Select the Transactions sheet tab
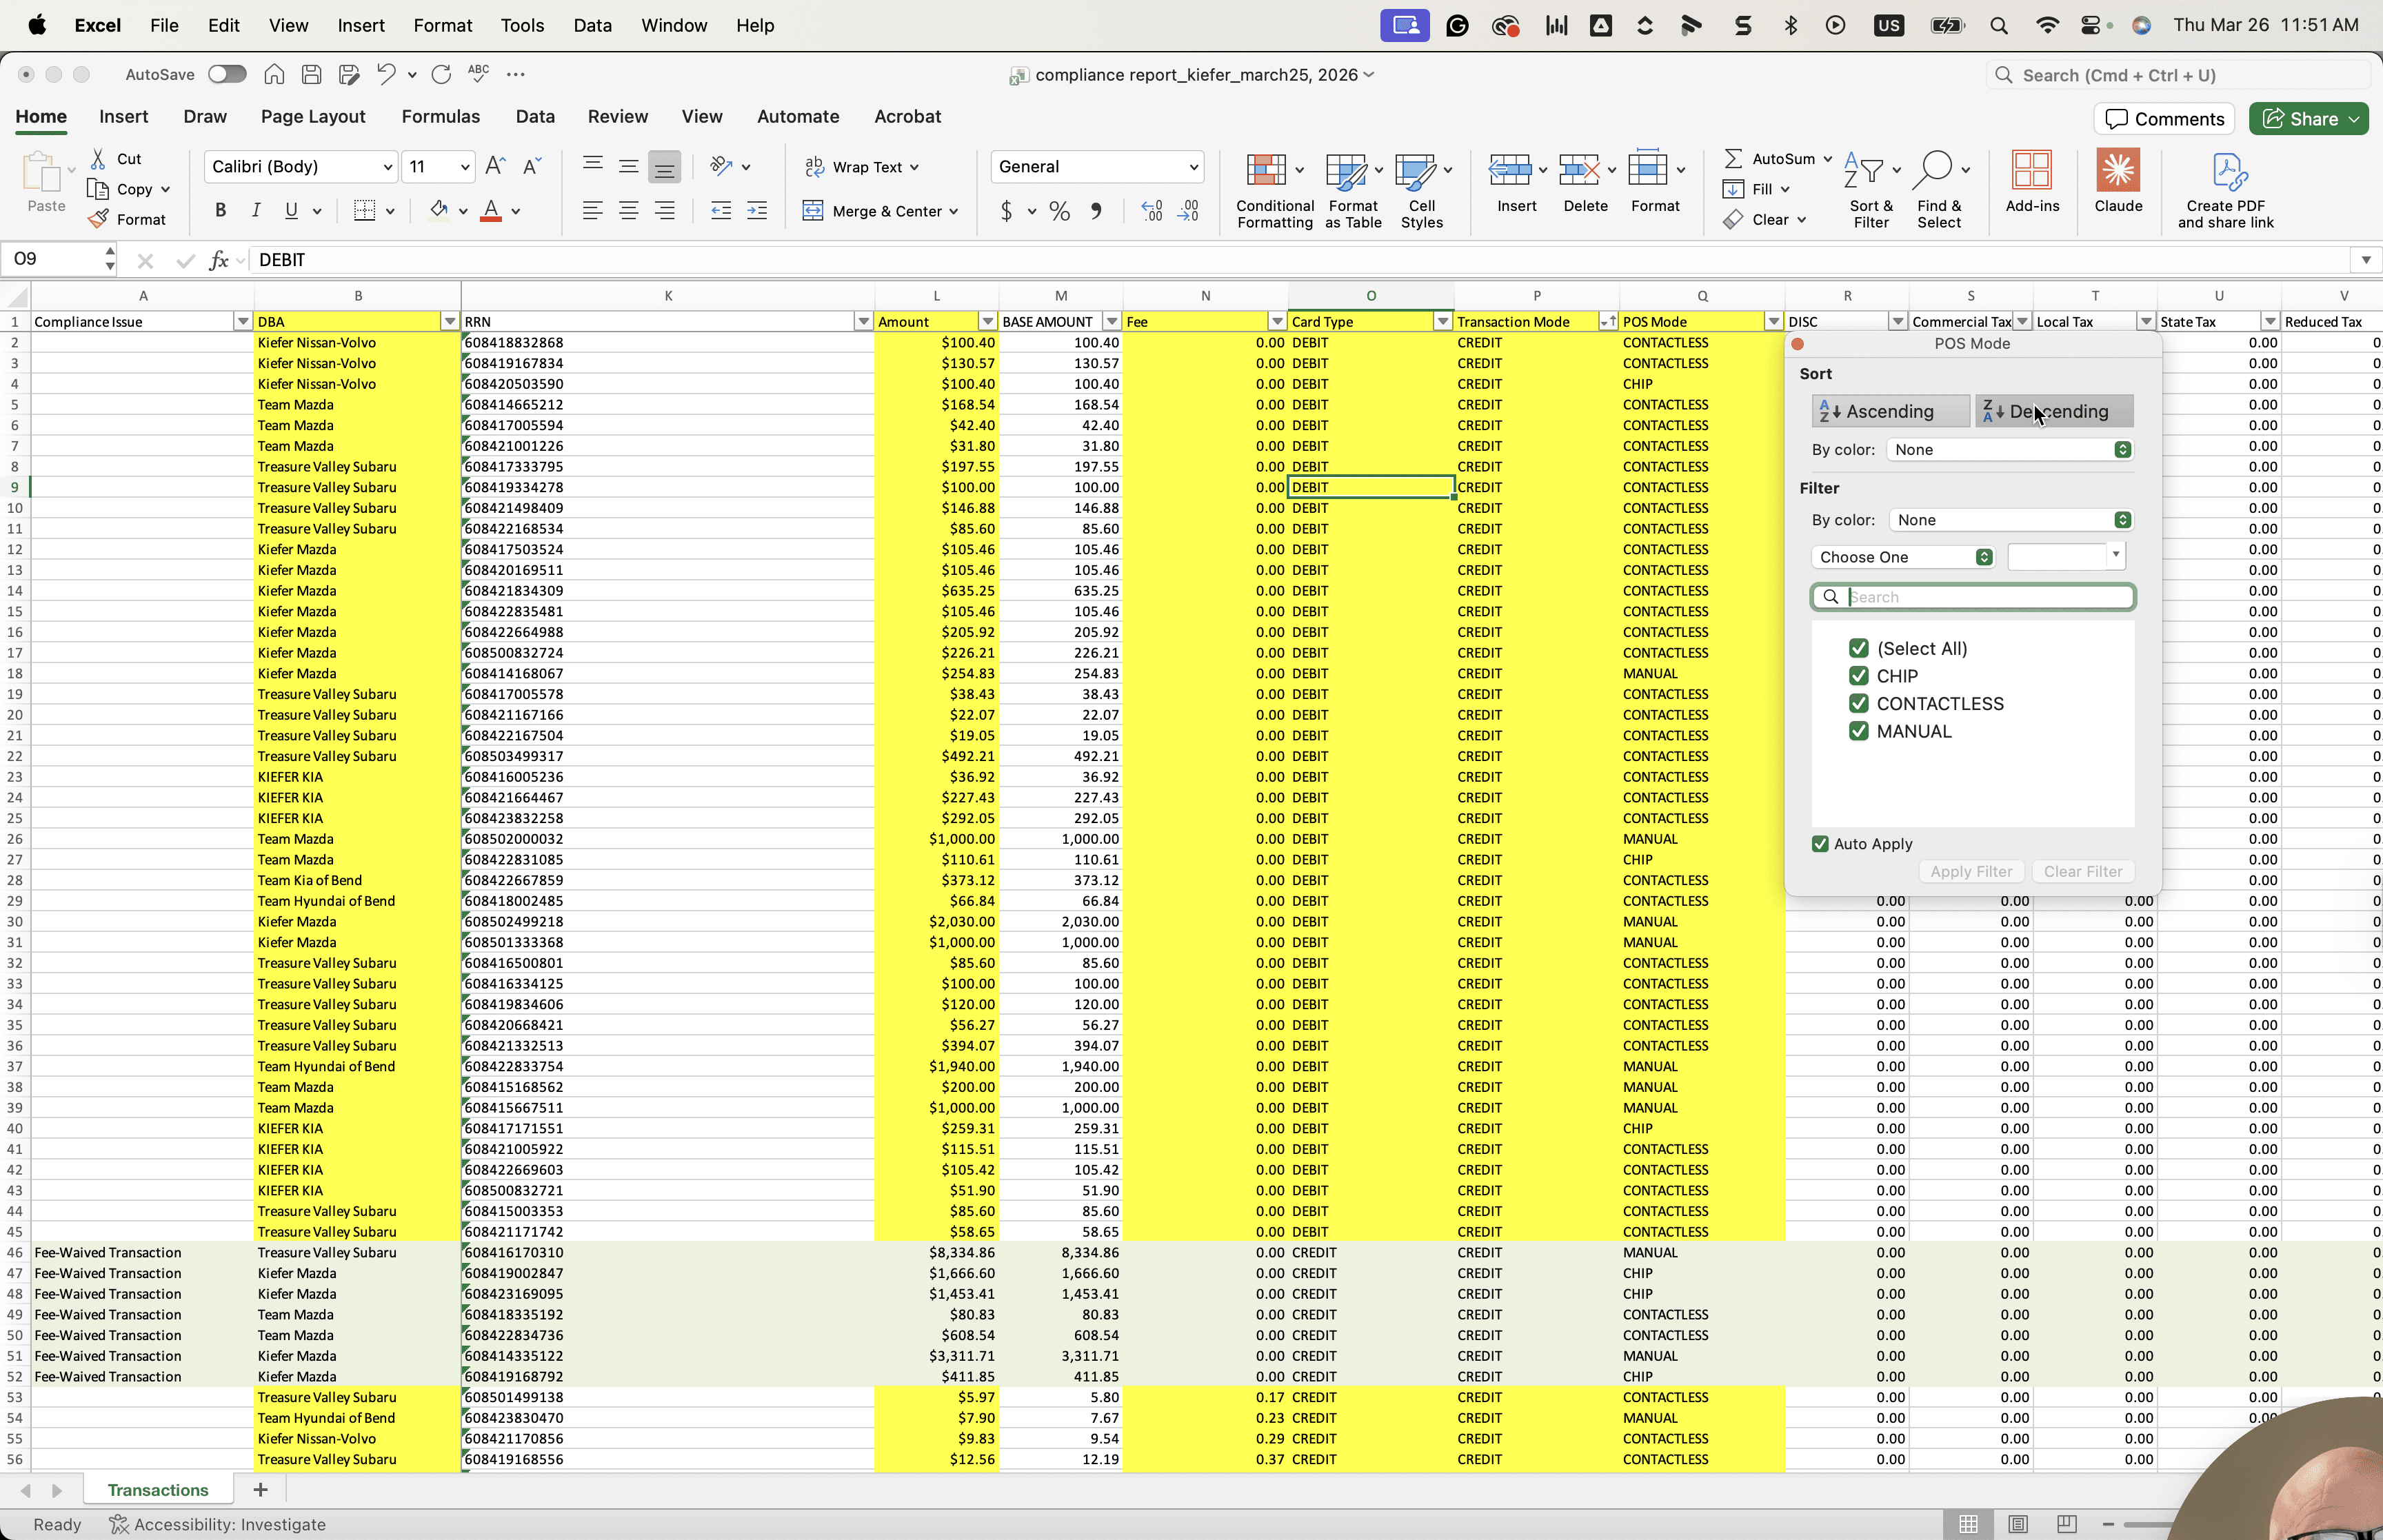Image resolution: width=2383 pixels, height=1540 pixels. (158, 1490)
